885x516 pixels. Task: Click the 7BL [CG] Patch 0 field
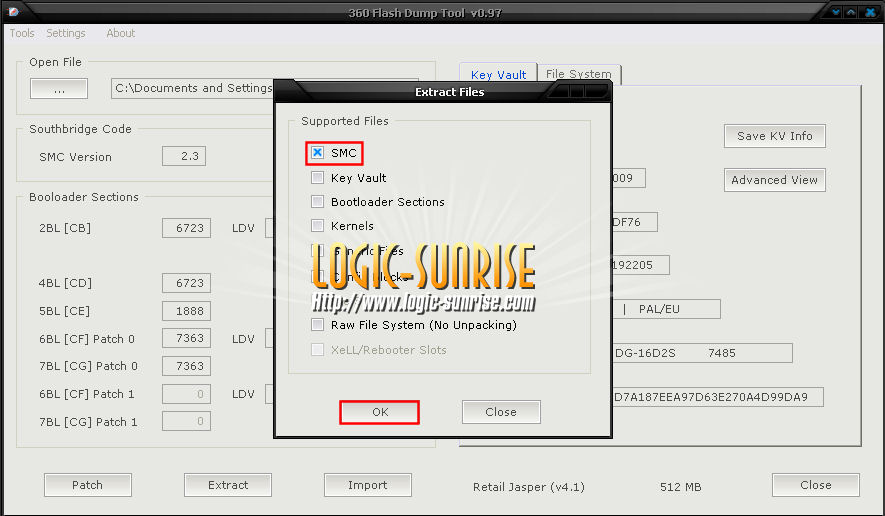[186, 366]
